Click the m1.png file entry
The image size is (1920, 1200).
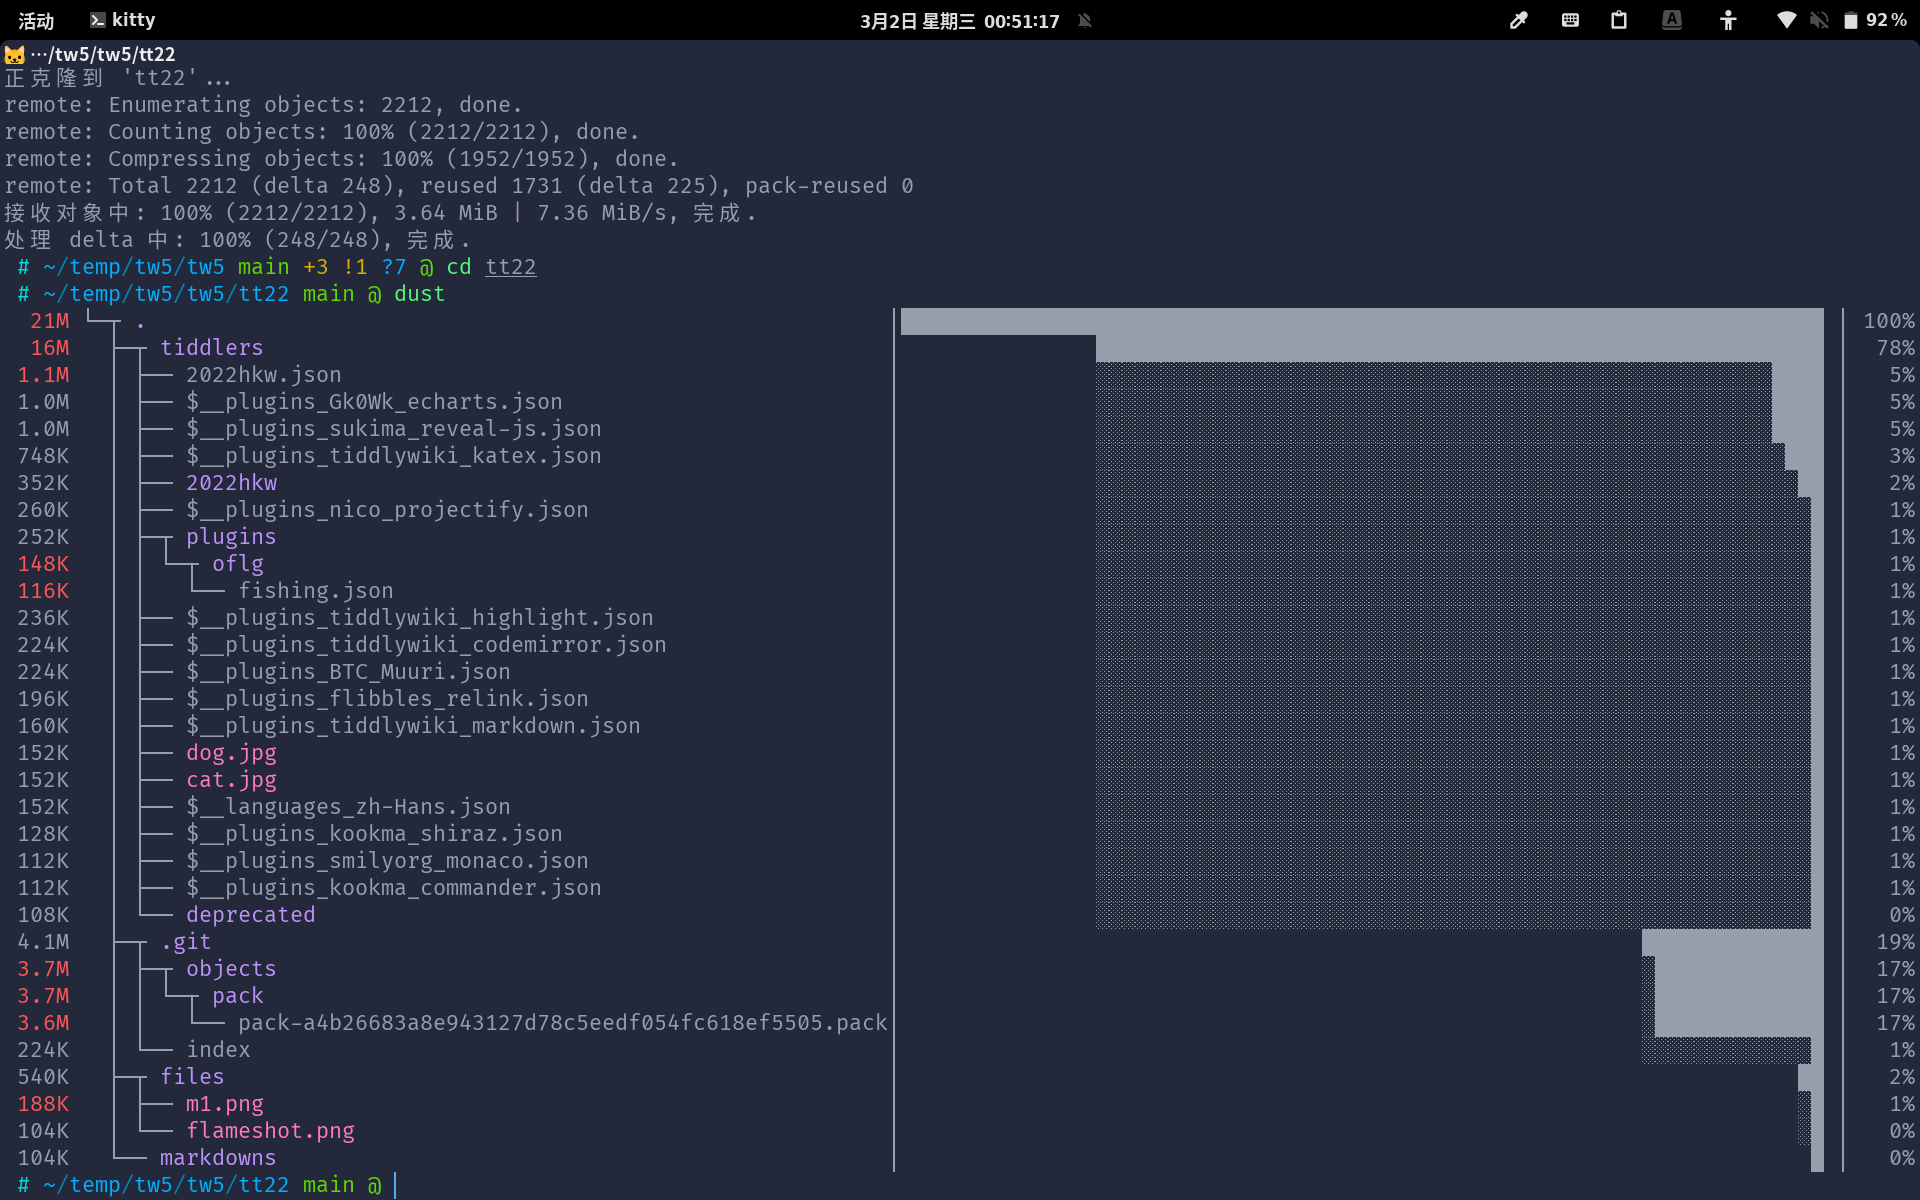pos(225,1104)
